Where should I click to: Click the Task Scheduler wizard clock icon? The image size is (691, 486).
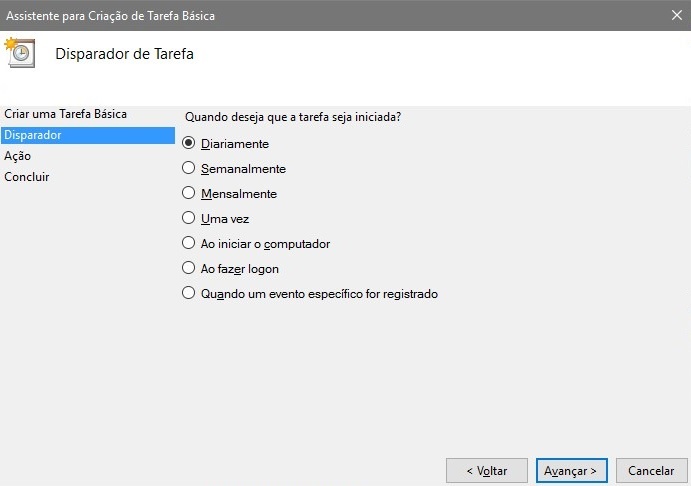[x=20, y=53]
